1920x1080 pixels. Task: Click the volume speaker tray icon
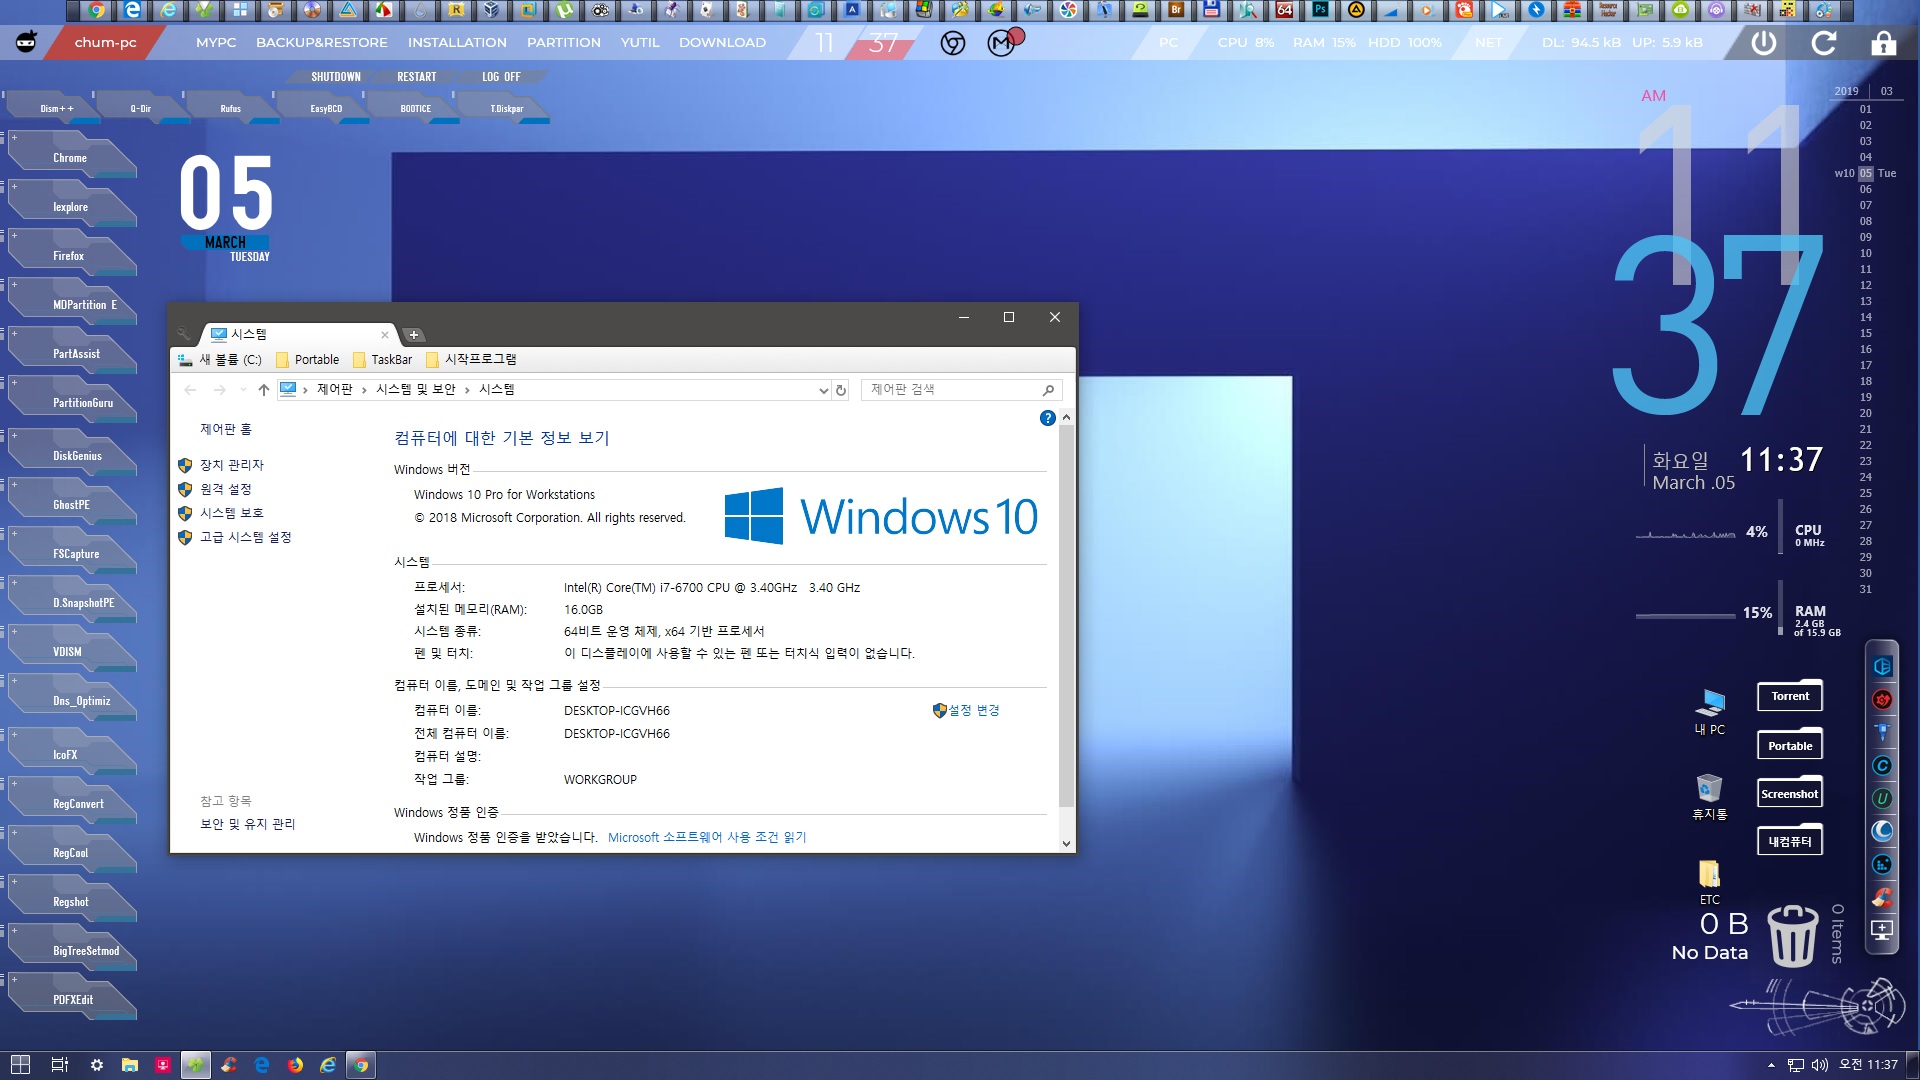coord(1820,1065)
